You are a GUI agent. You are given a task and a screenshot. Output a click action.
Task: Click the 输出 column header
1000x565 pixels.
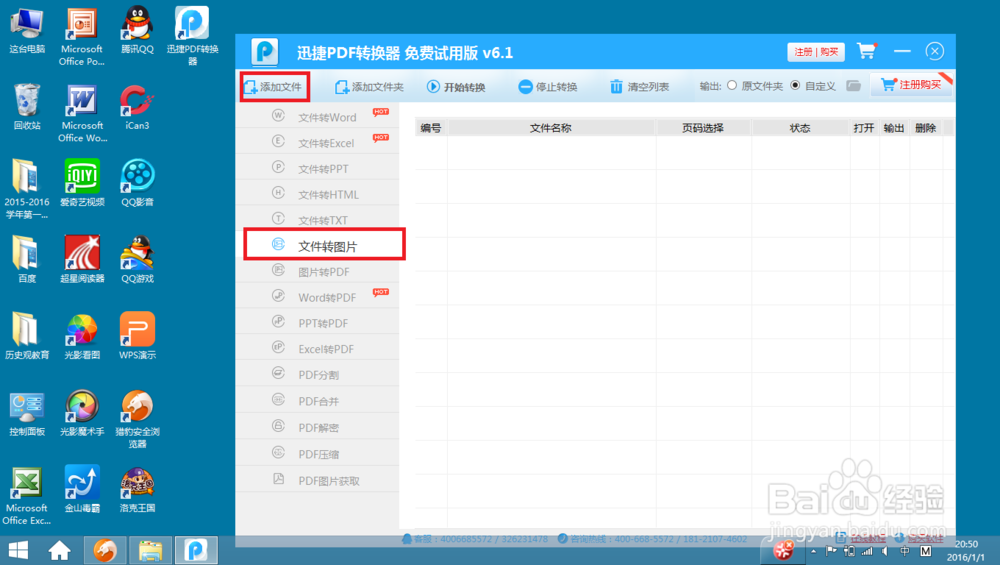coord(893,128)
